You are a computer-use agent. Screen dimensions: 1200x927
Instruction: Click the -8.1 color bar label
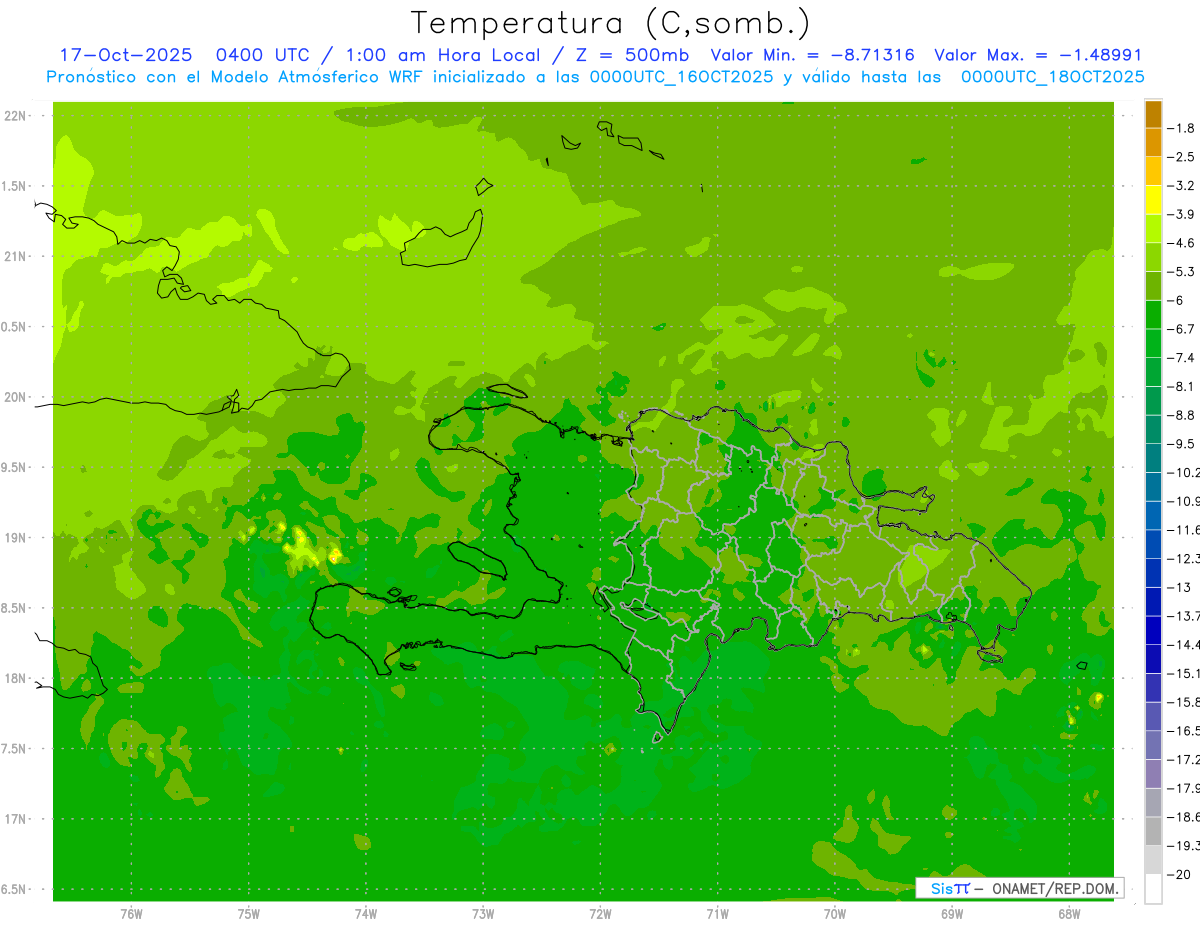(x=1181, y=387)
